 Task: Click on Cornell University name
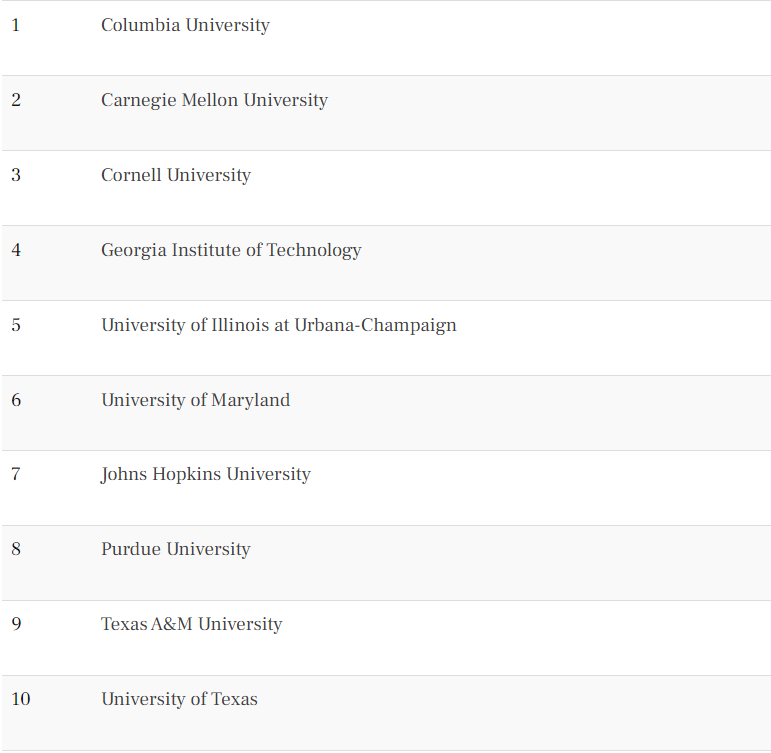[x=176, y=175]
